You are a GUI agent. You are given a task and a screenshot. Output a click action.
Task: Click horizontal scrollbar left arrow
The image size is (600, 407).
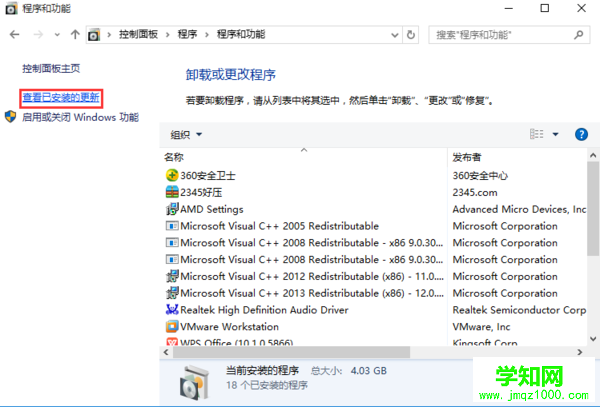point(166,352)
